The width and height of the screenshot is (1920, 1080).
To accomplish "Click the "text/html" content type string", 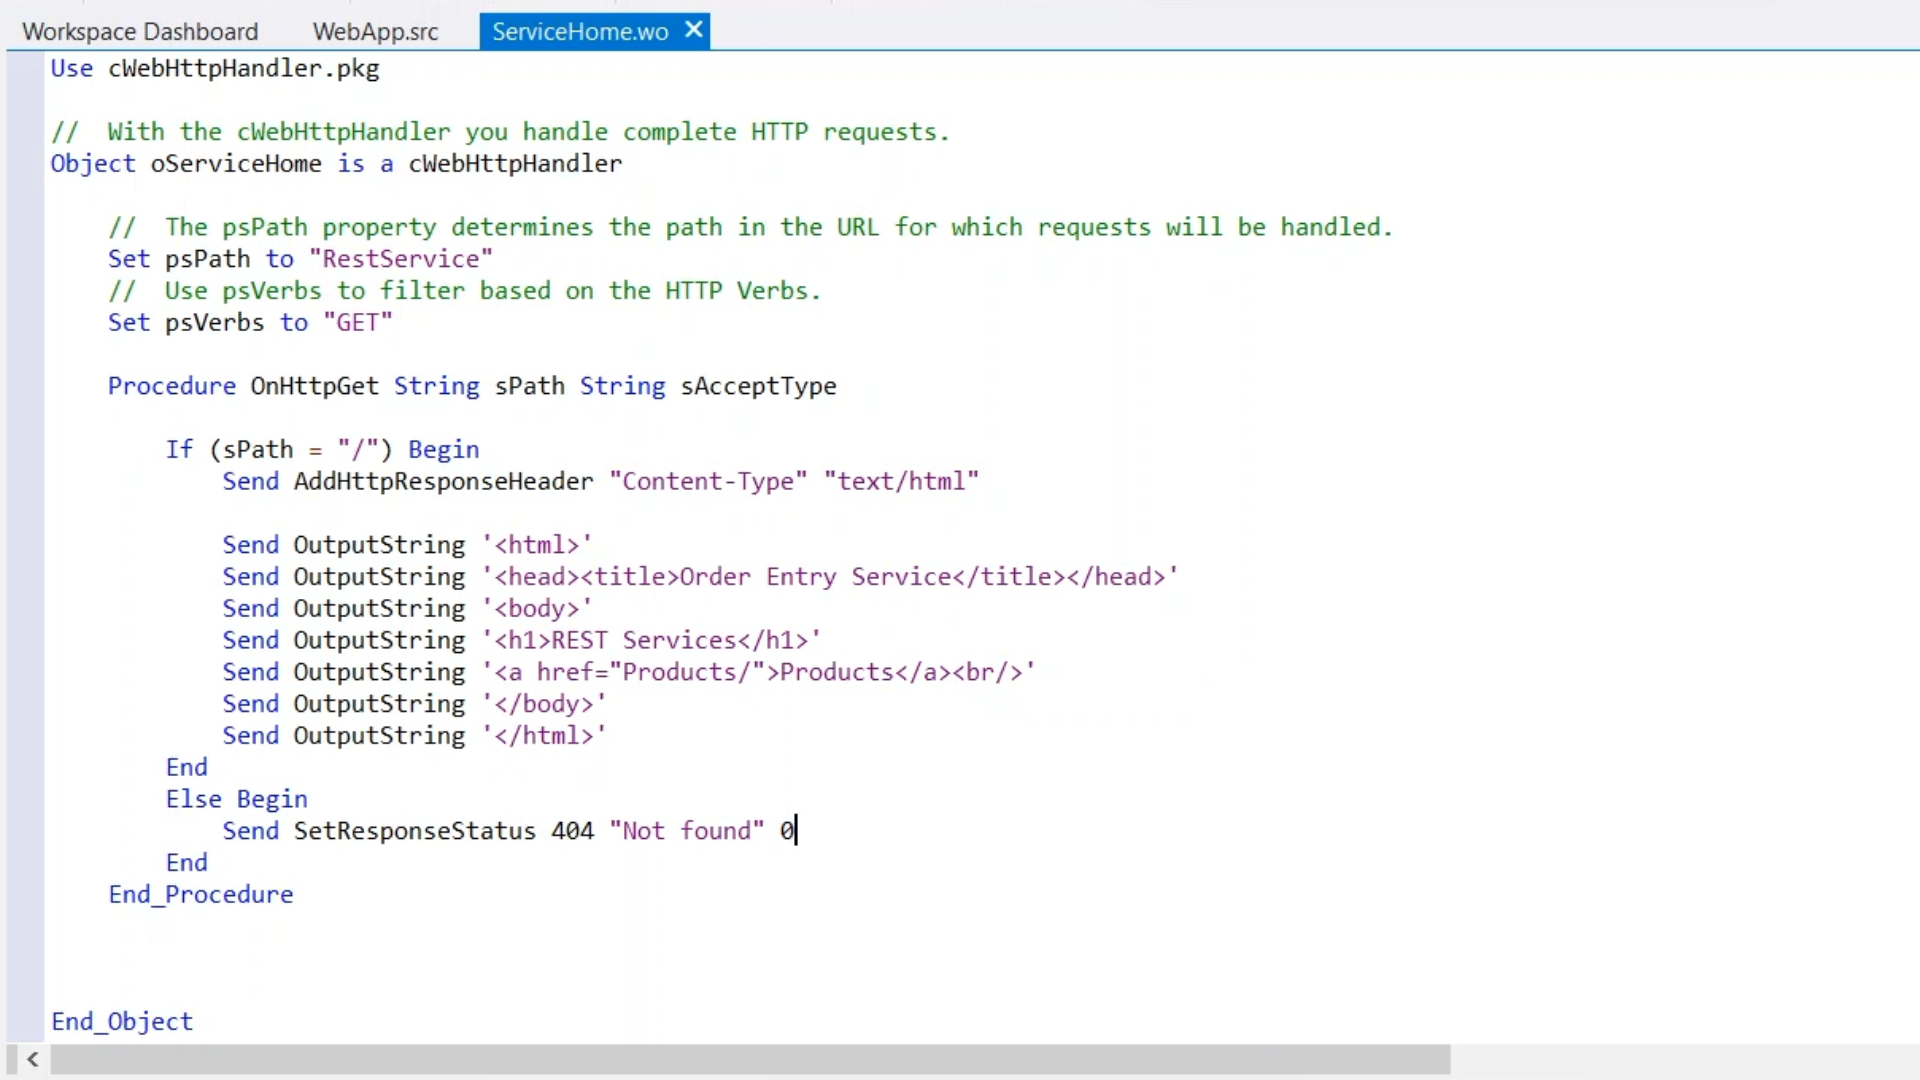I will (900, 482).
